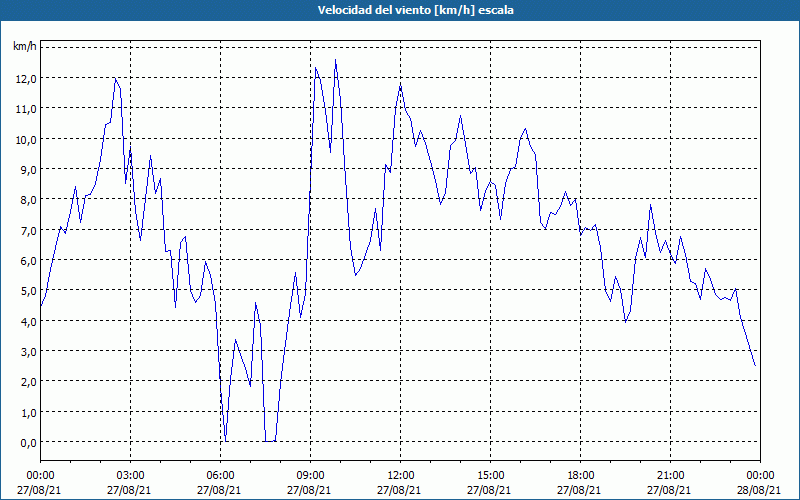This screenshot has height=500, width=800.
Task: Click the chart title 'Velocidad del viento [km/h] escala'
Action: tap(415, 10)
